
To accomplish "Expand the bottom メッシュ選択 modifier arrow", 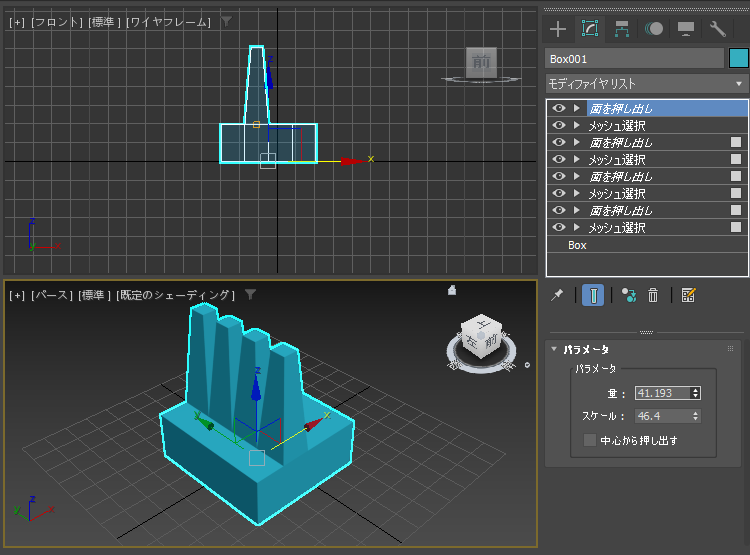I will coord(577,227).
